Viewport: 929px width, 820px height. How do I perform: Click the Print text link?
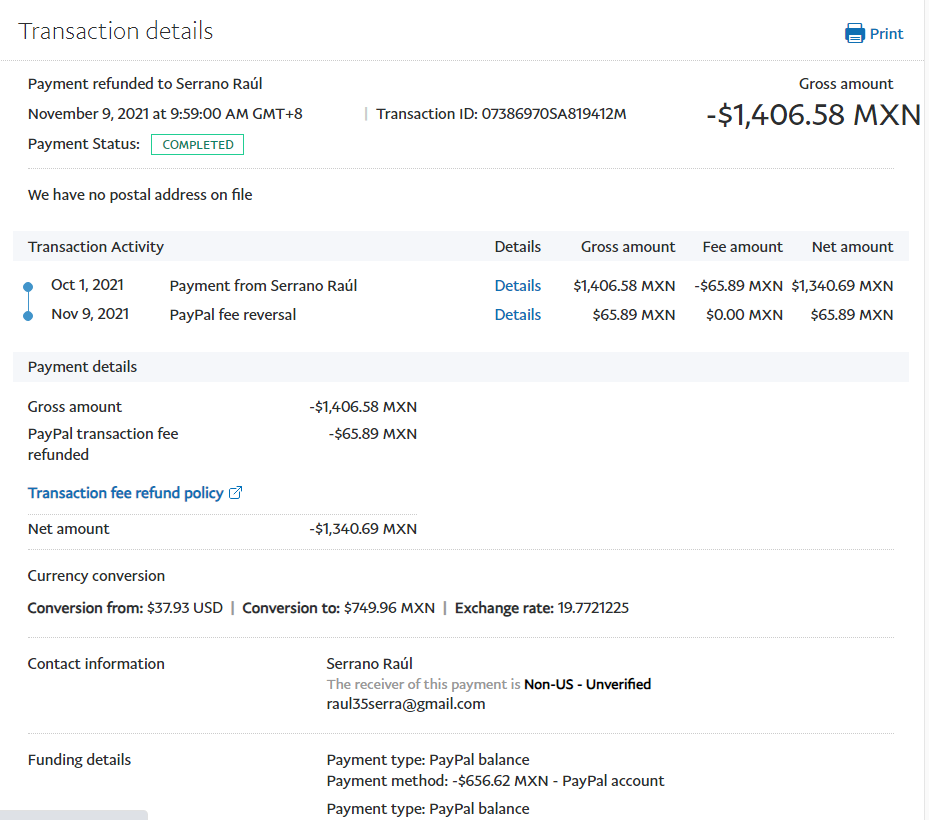pos(886,34)
